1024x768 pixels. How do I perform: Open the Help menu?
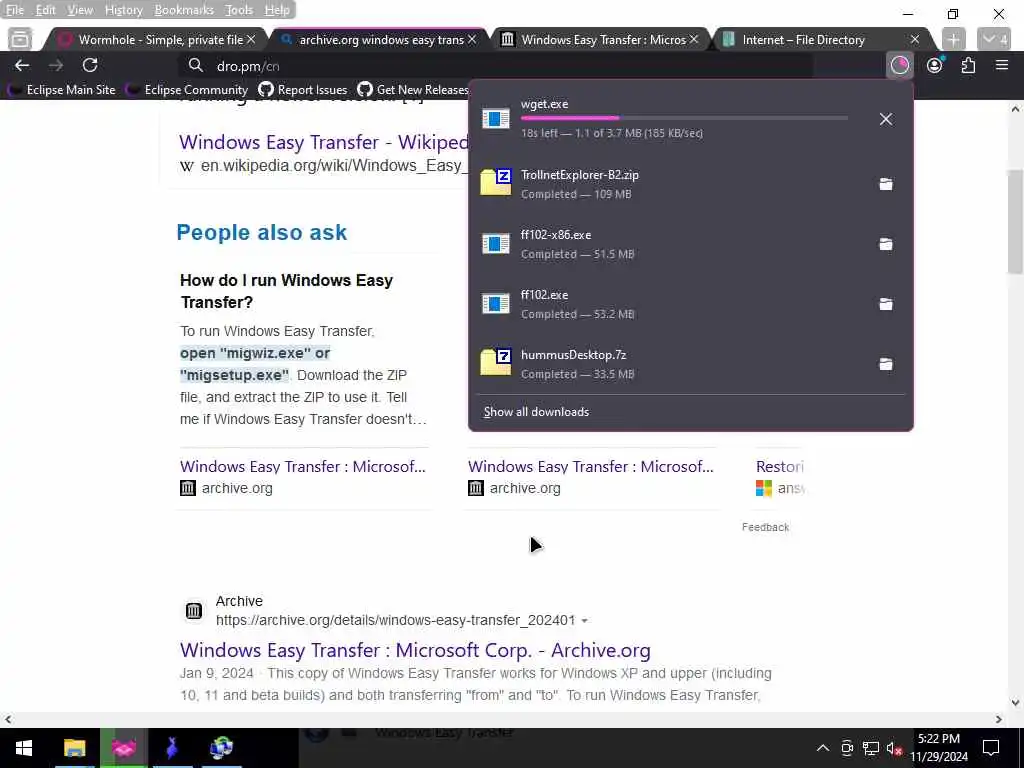click(277, 10)
